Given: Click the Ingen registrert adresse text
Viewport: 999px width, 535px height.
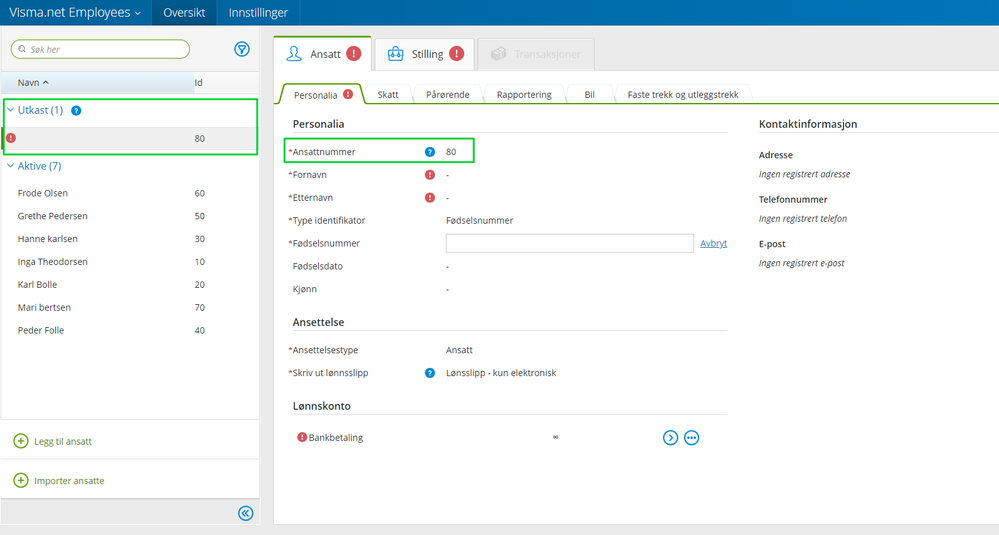Looking at the screenshot, I should click(x=804, y=174).
